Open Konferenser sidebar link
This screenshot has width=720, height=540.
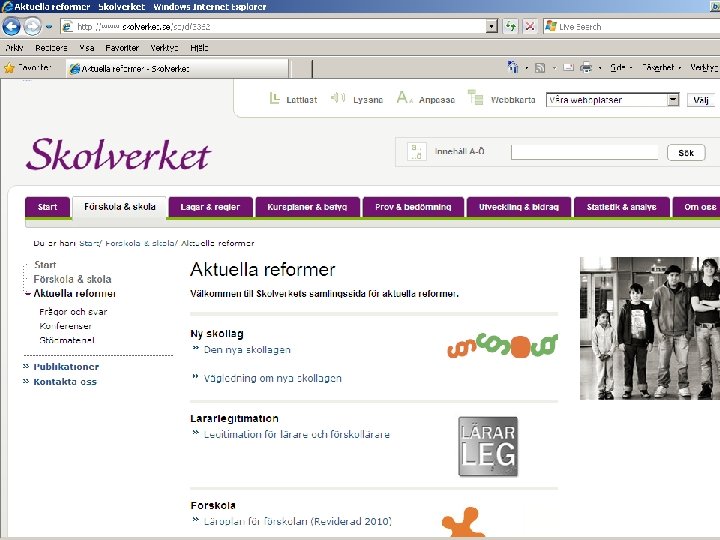65,326
